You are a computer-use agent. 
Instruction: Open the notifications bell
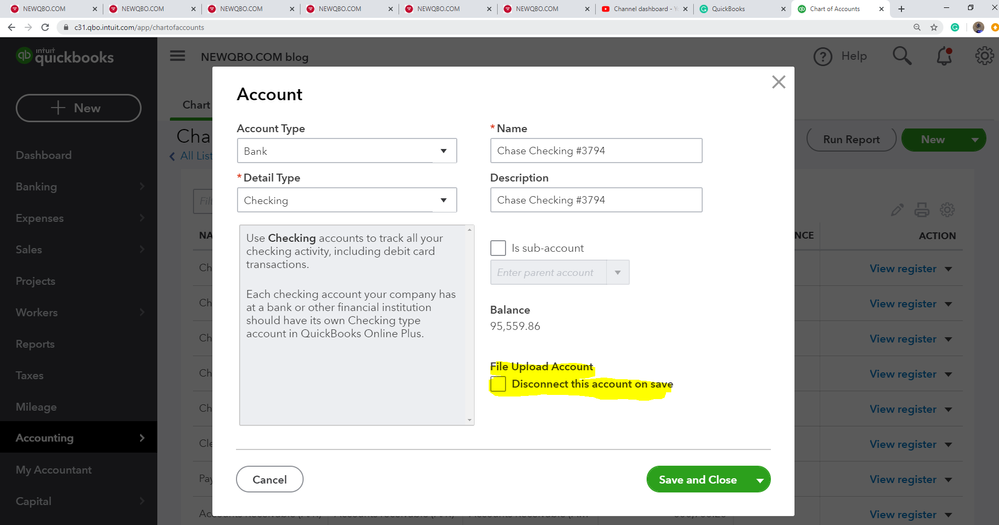[x=944, y=57]
